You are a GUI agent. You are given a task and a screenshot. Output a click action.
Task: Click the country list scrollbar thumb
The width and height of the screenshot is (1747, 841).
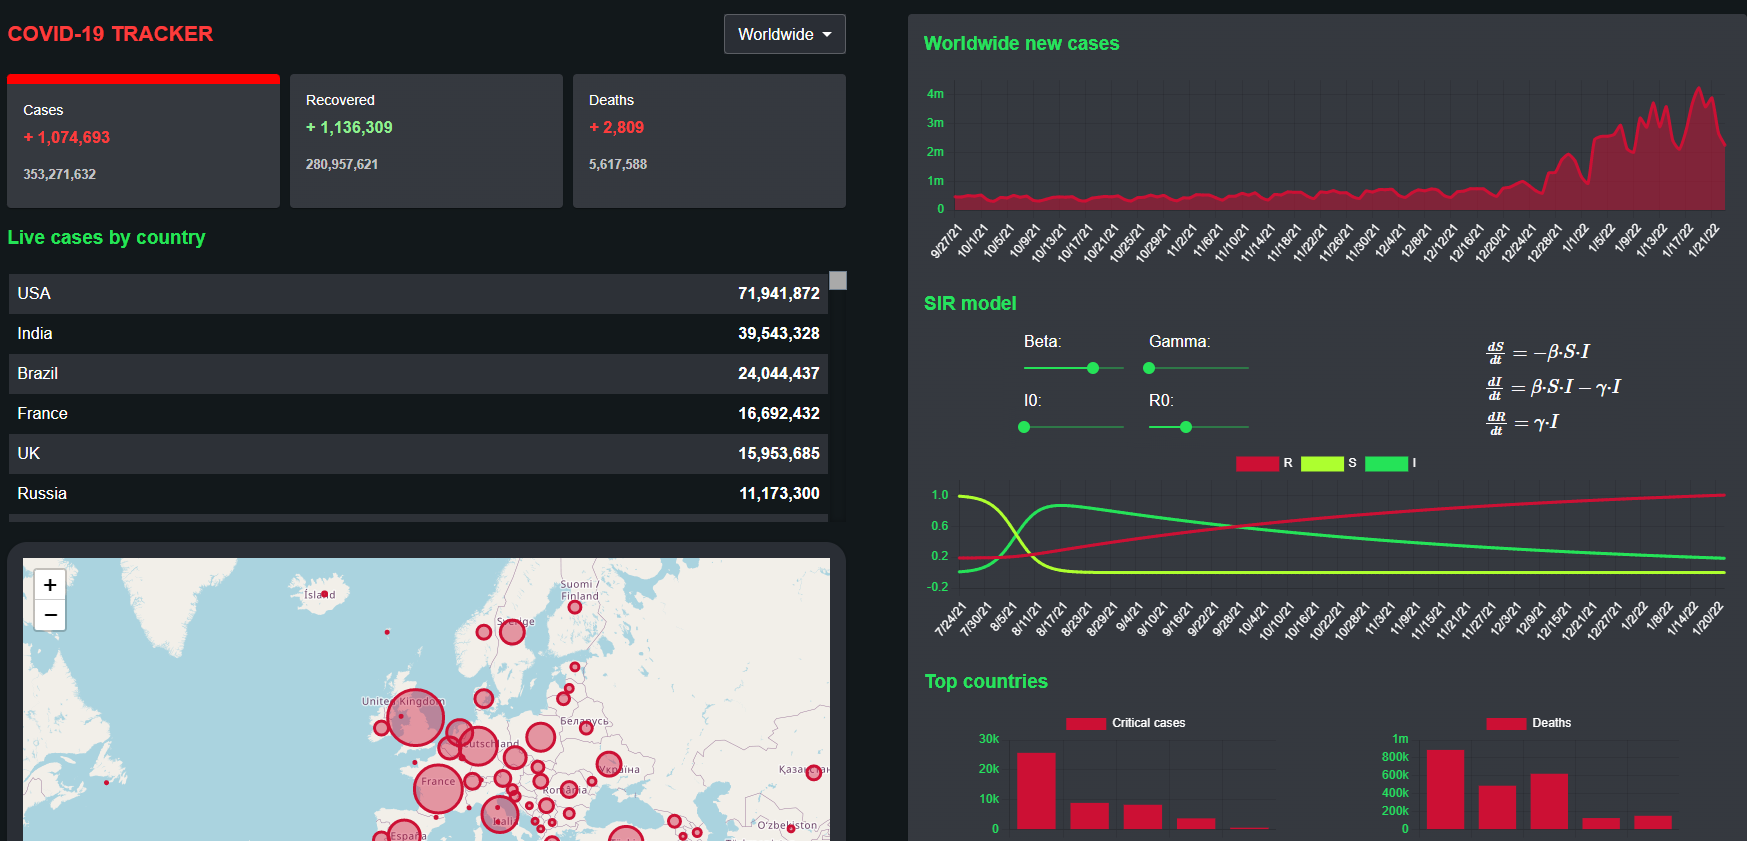(838, 281)
